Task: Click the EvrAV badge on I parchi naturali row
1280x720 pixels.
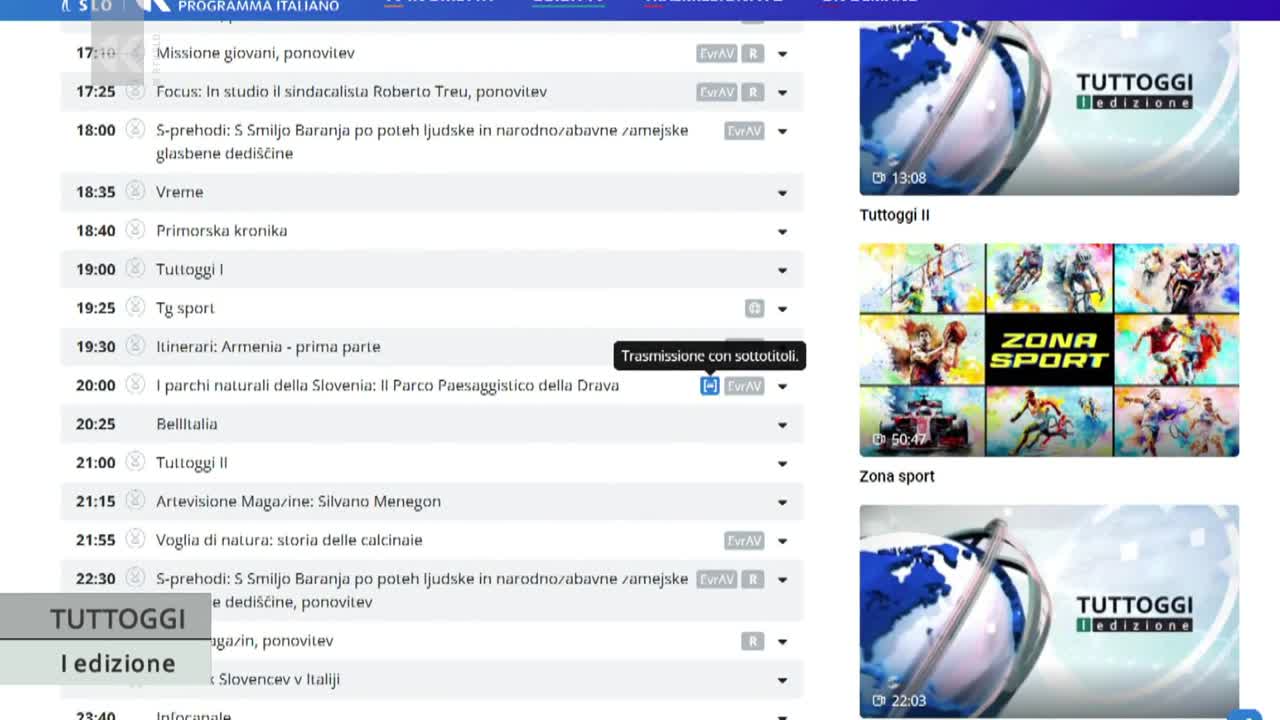Action: 745,386
